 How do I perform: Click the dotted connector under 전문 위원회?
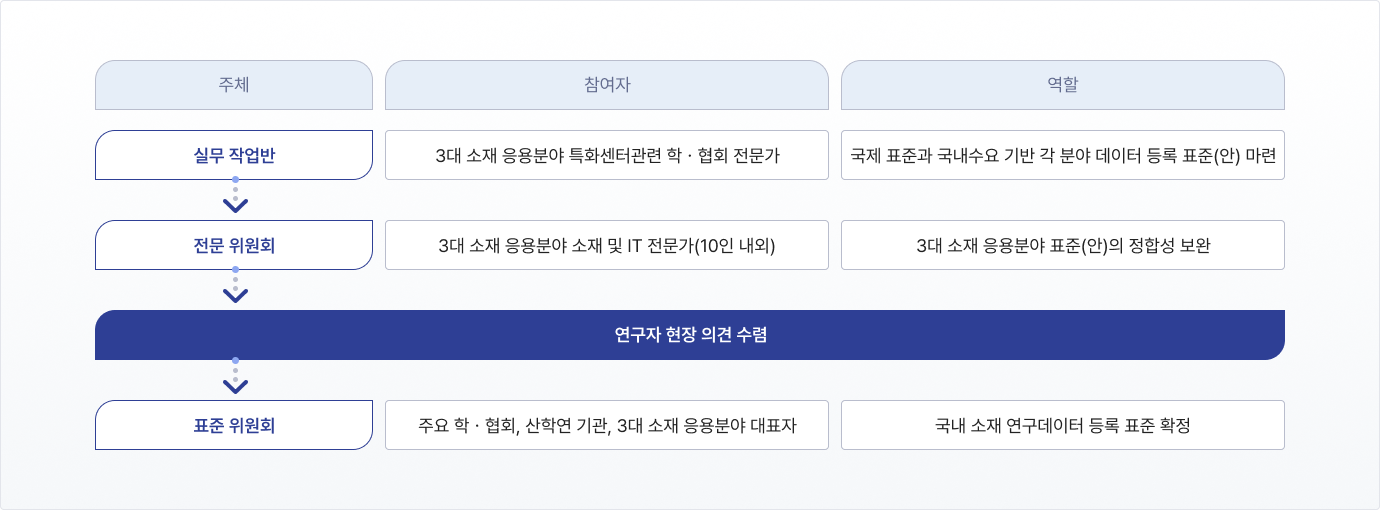coord(235,279)
